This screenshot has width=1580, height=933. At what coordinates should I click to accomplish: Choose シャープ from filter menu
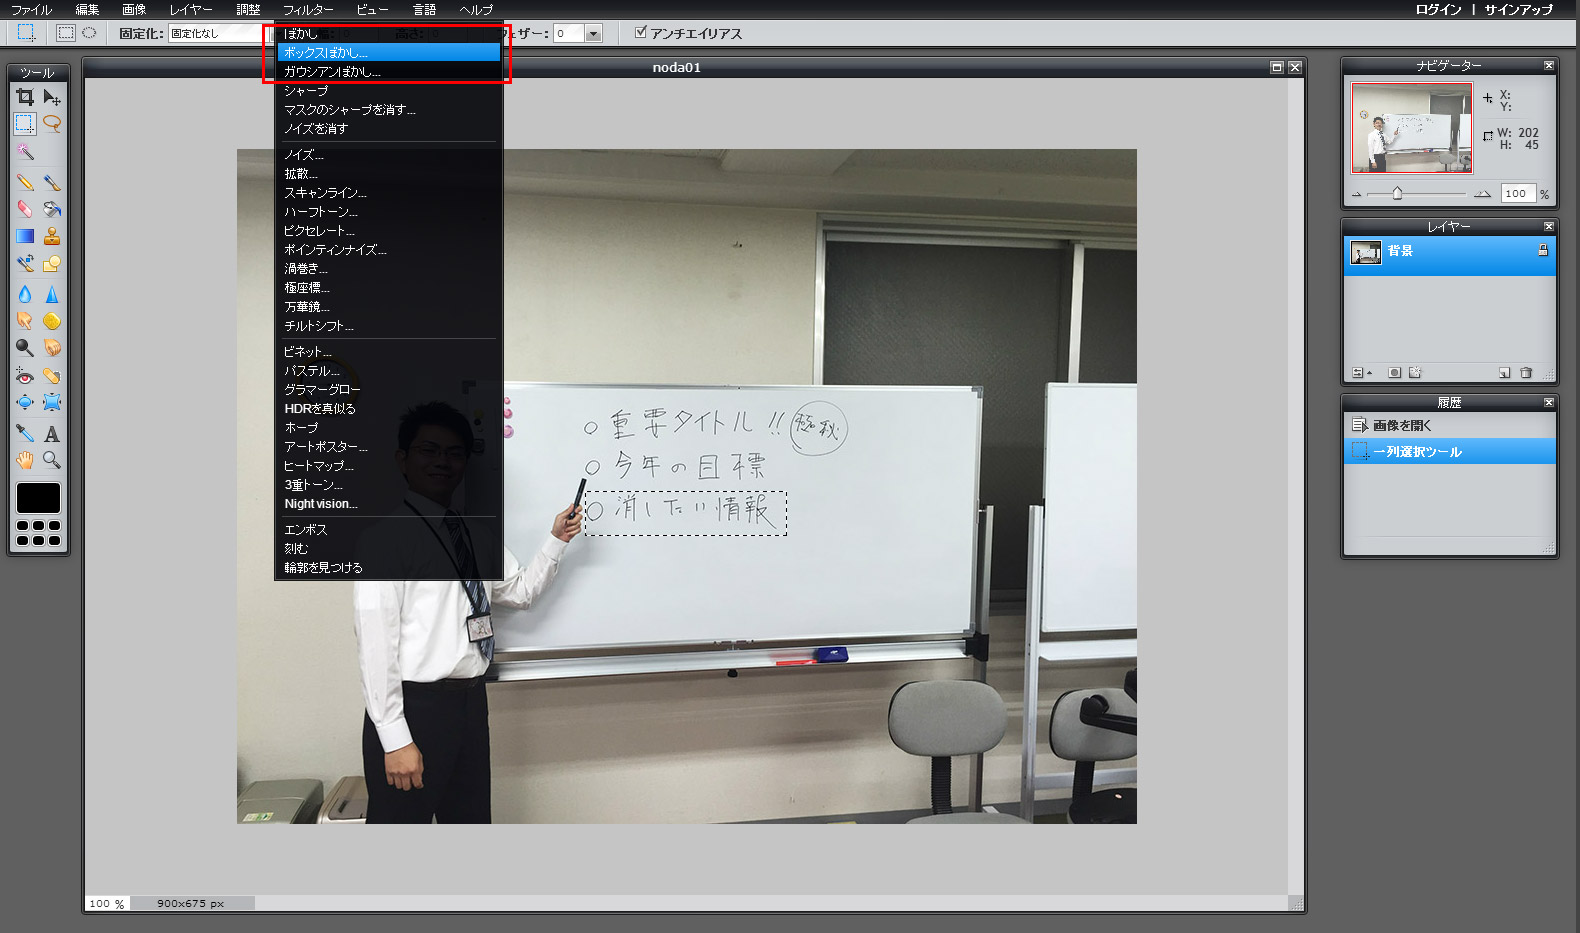point(388,91)
